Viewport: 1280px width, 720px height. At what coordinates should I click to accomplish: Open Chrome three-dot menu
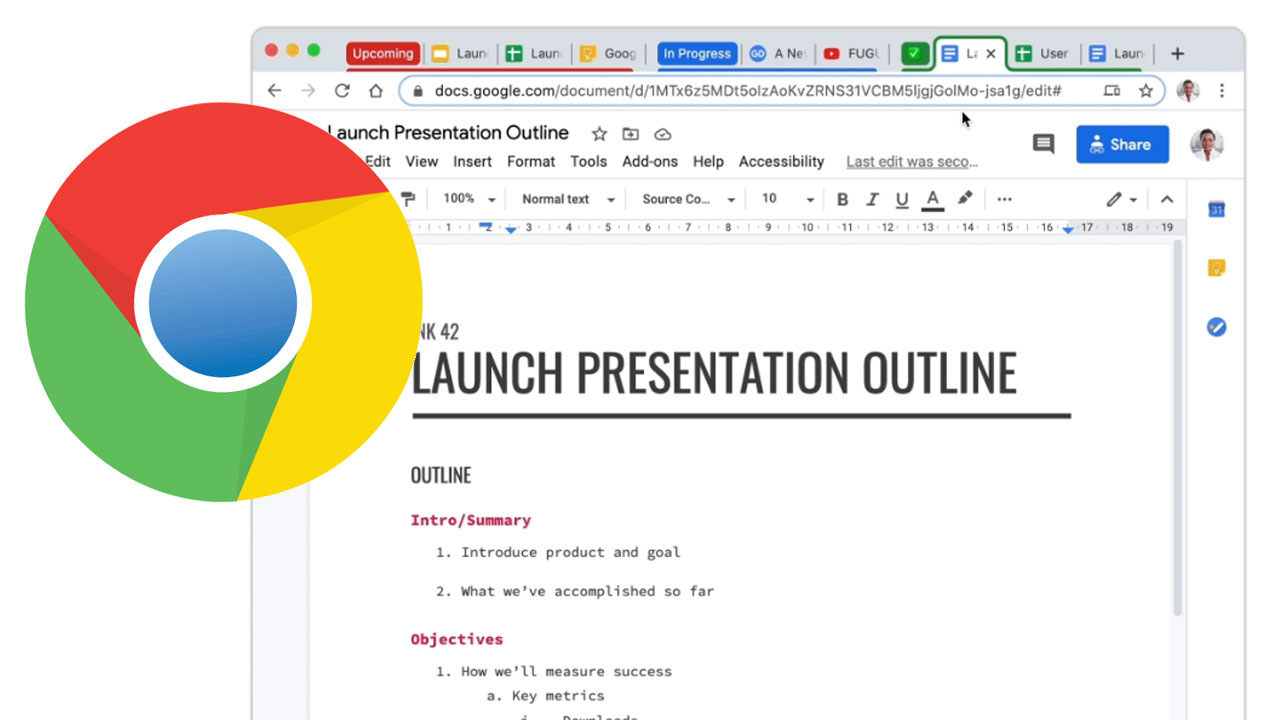click(1222, 90)
